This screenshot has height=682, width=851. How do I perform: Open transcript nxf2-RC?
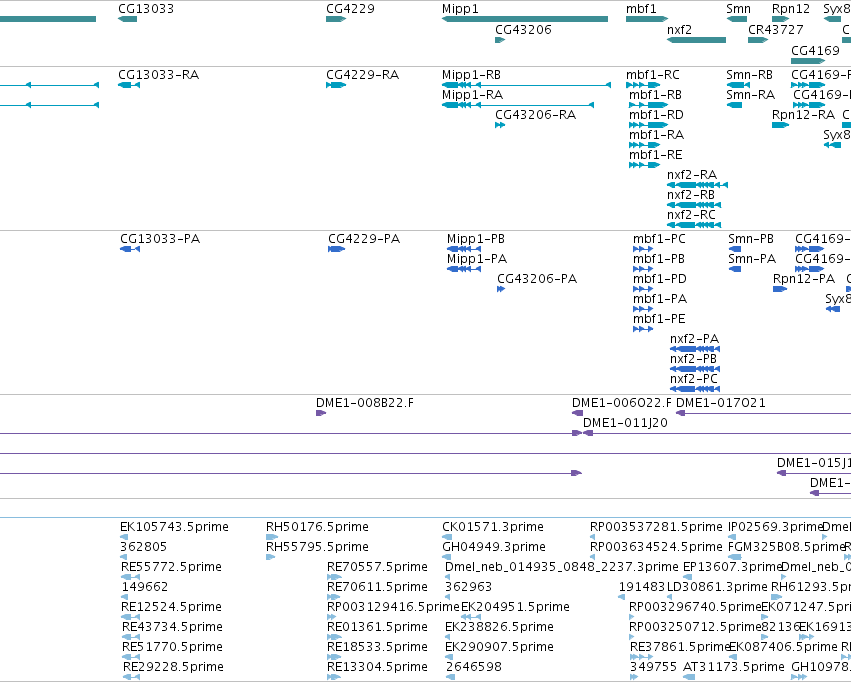tap(691, 215)
